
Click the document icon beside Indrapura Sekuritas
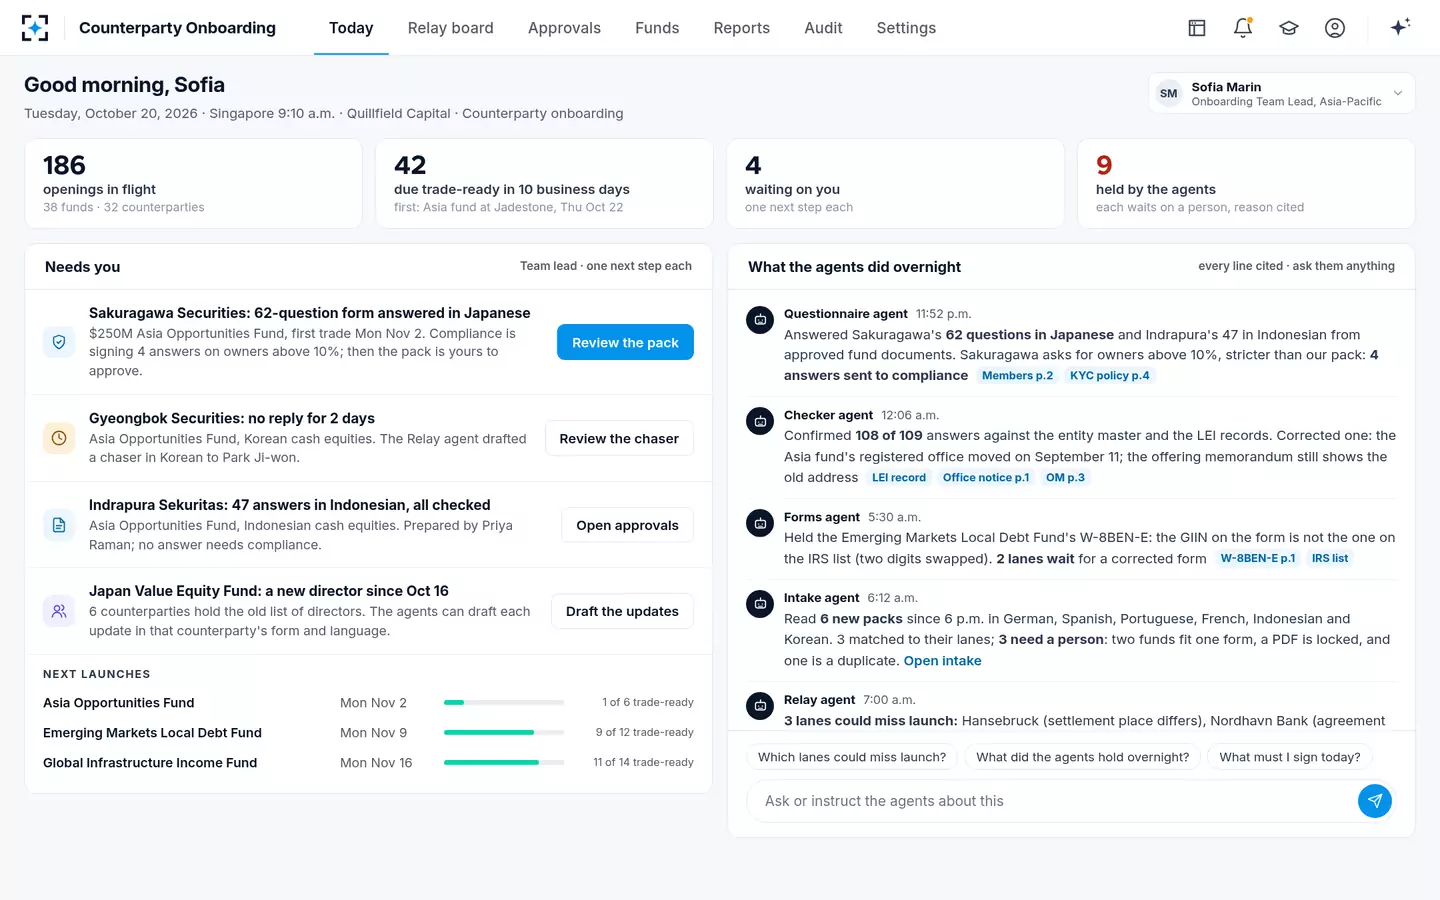pyautogui.click(x=59, y=525)
